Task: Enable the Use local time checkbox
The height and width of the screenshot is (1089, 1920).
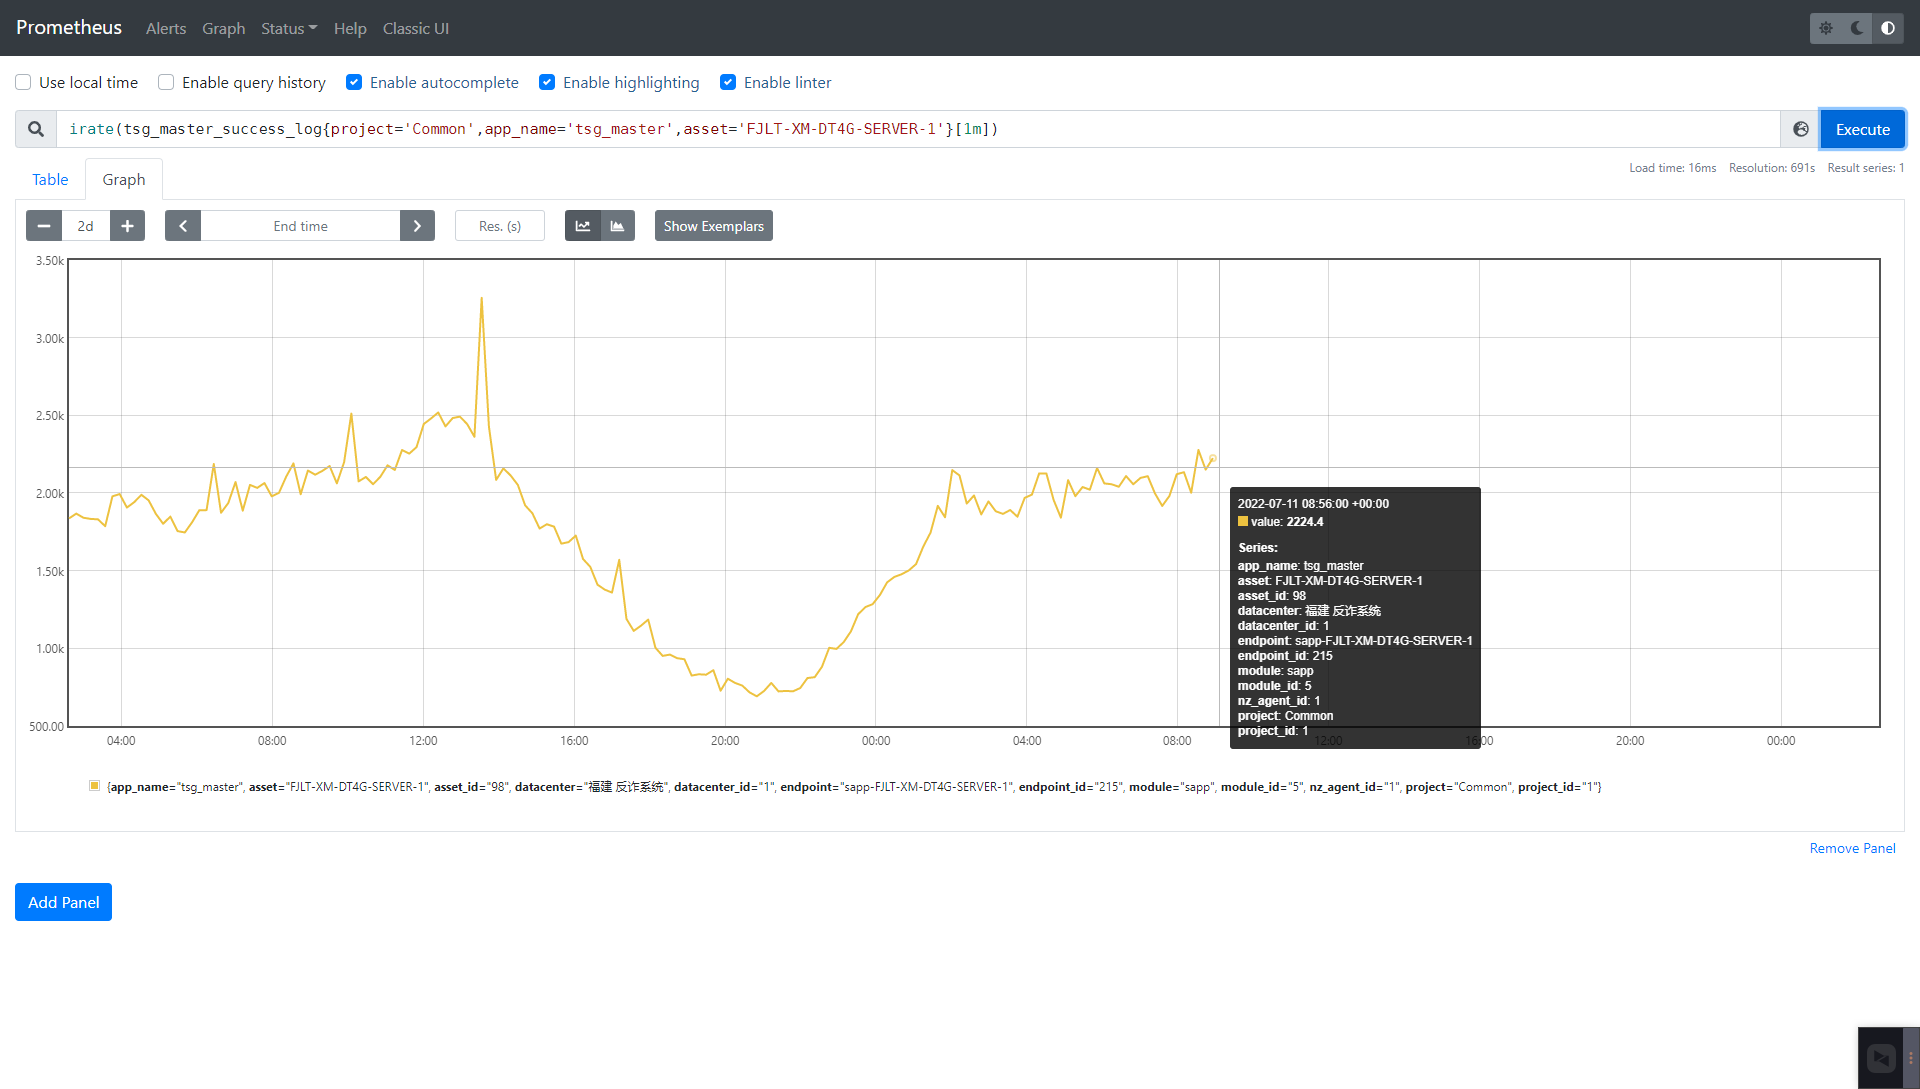Action: click(x=23, y=82)
